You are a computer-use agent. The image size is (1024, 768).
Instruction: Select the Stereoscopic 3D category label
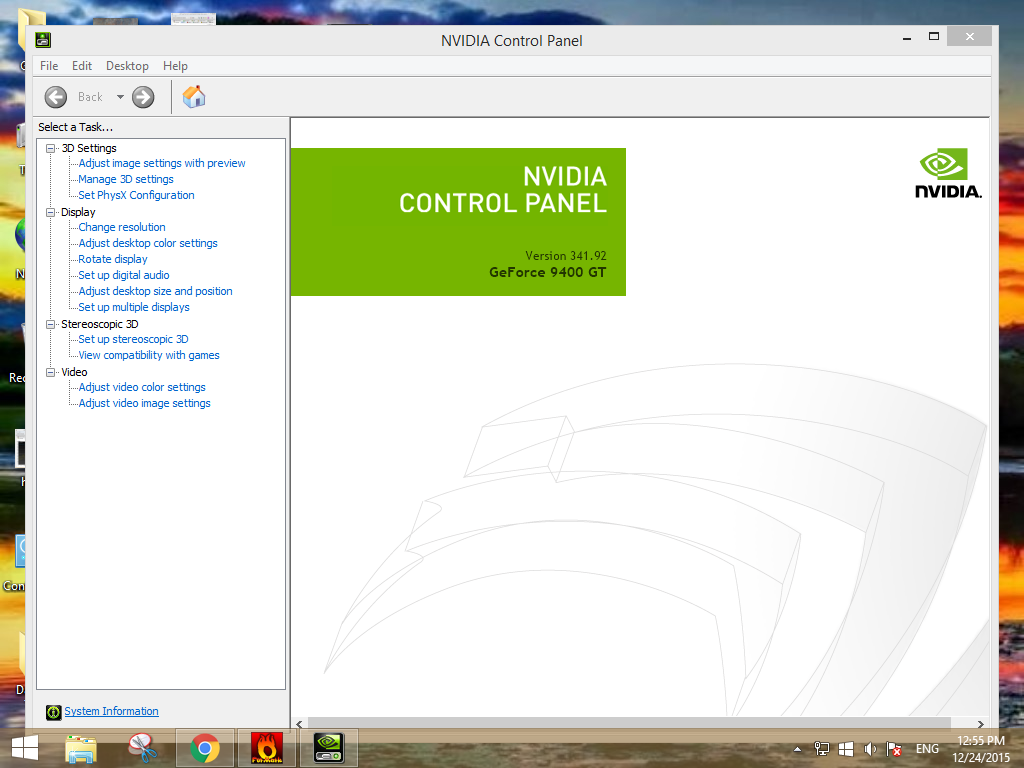coord(100,324)
